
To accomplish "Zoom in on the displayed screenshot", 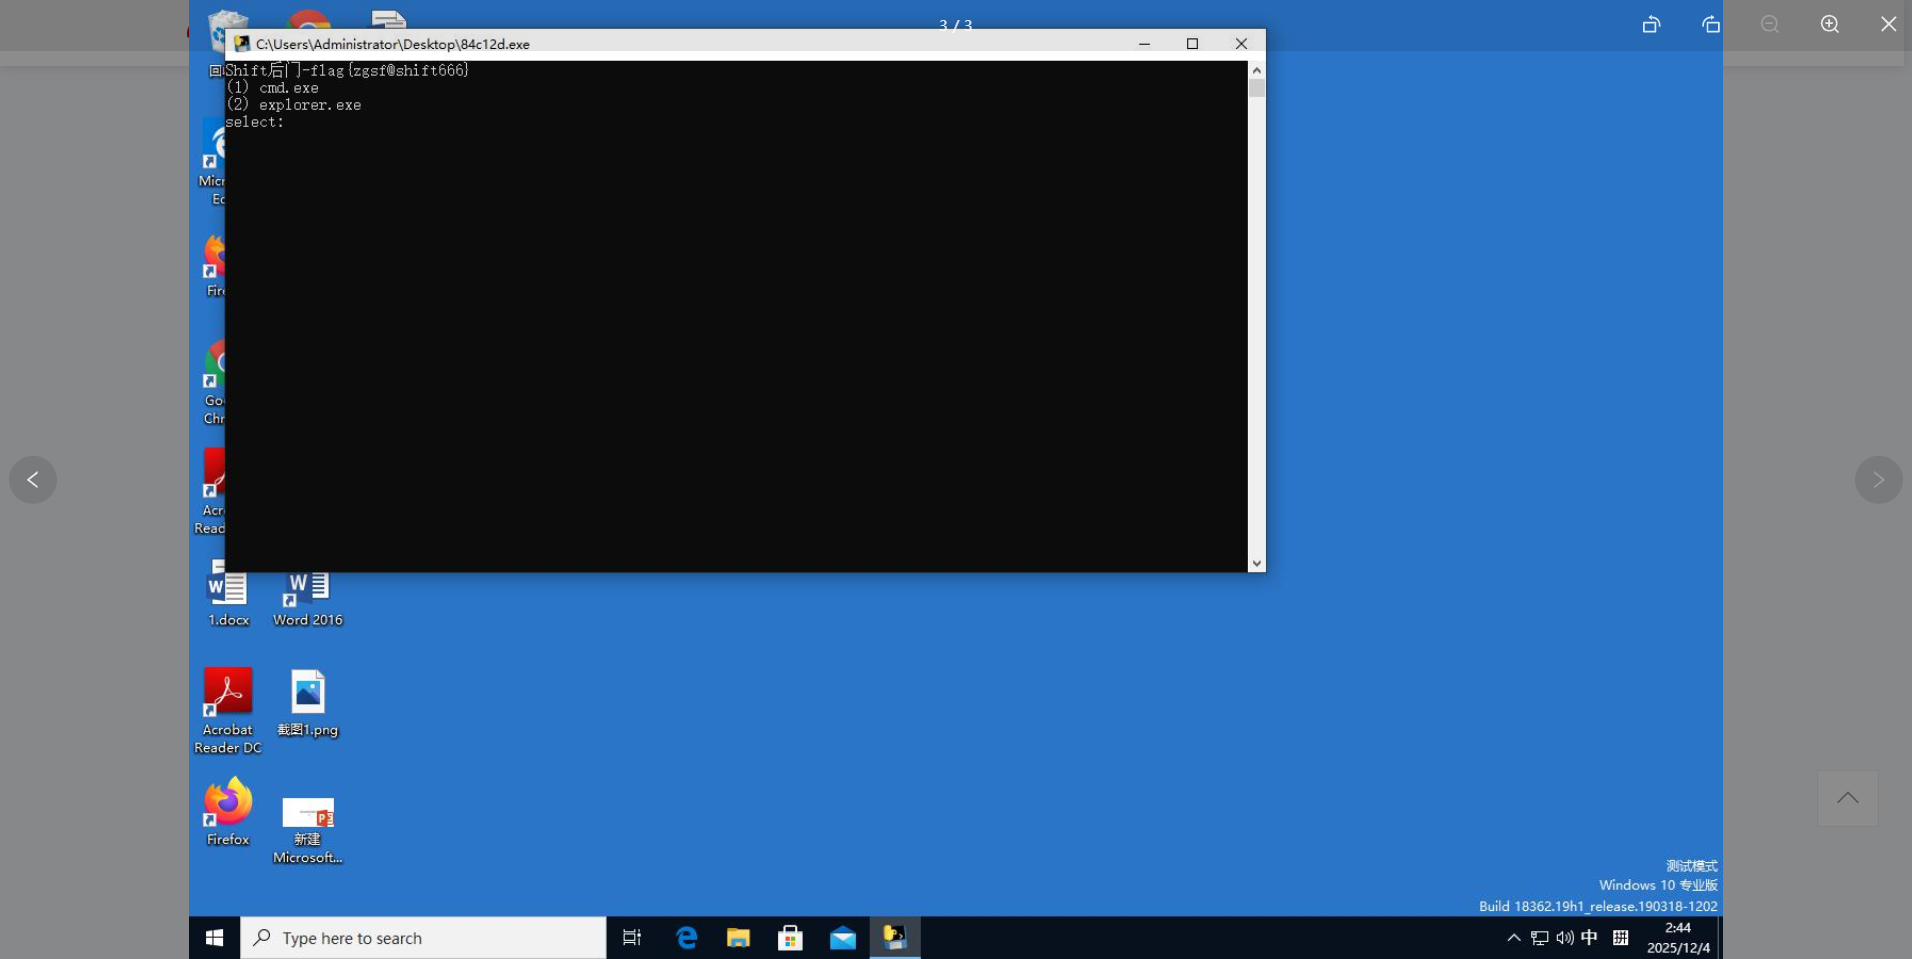I will click(x=1830, y=24).
